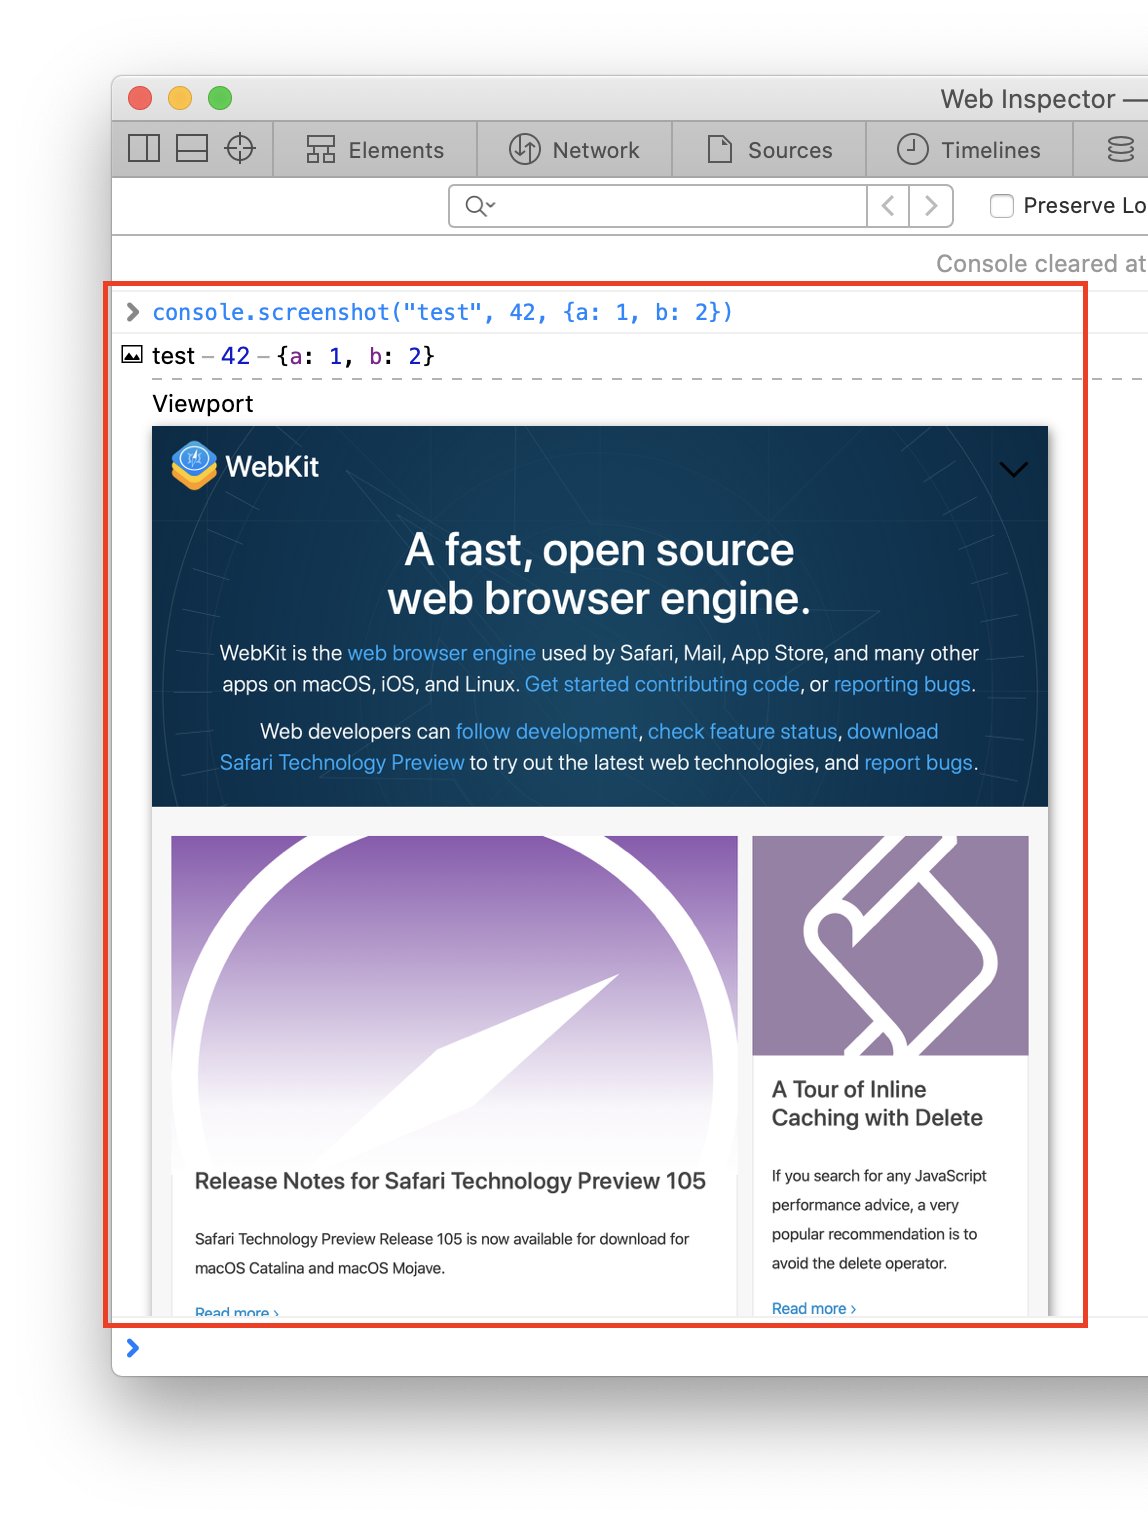1148x1524 pixels.
Task: Click 'Read more' under Inline Caching article
Action: pos(813,1308)
